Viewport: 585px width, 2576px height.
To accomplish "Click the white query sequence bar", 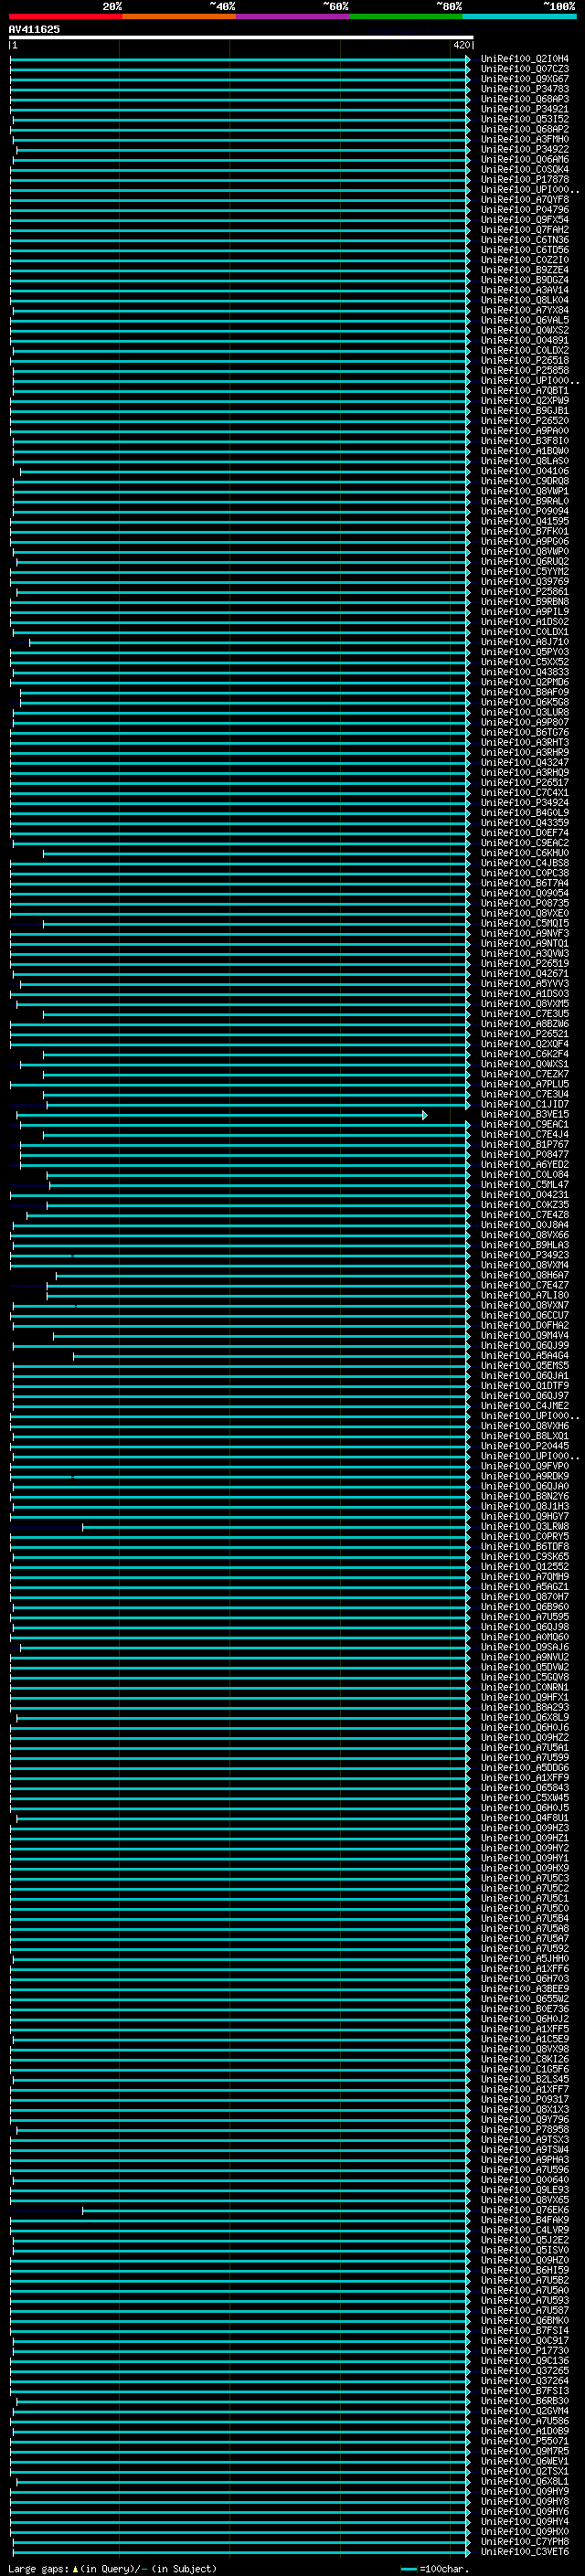I will (x=241, y=38).
